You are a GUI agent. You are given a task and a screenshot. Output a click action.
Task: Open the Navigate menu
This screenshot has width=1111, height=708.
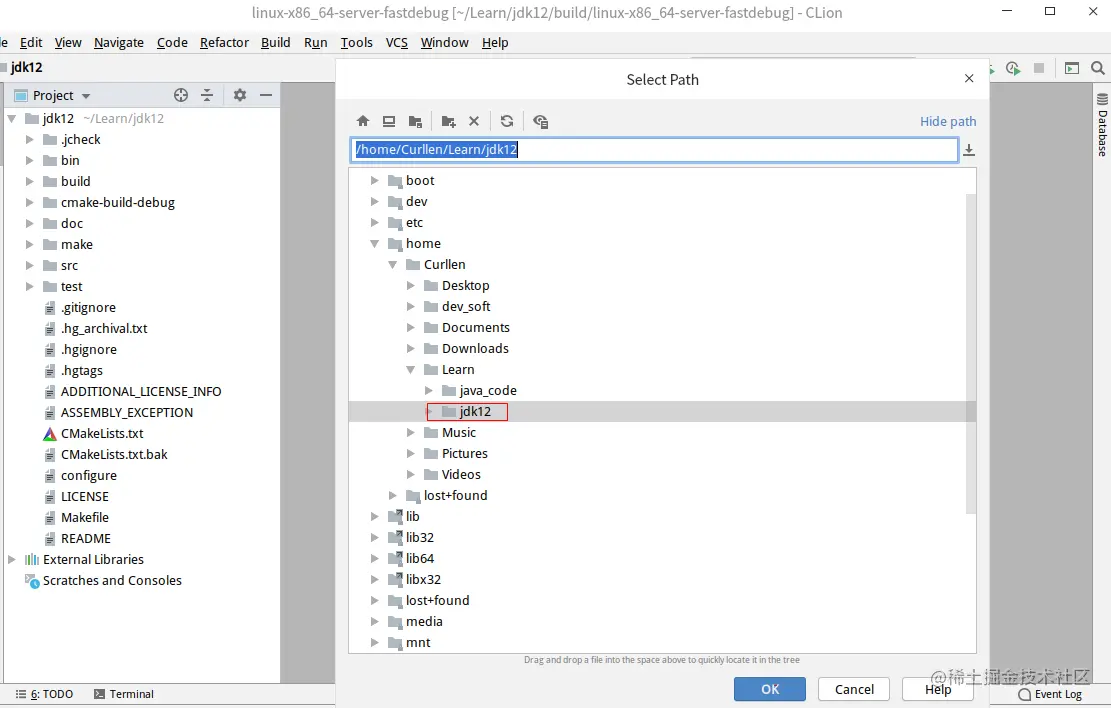coord(118,43)
